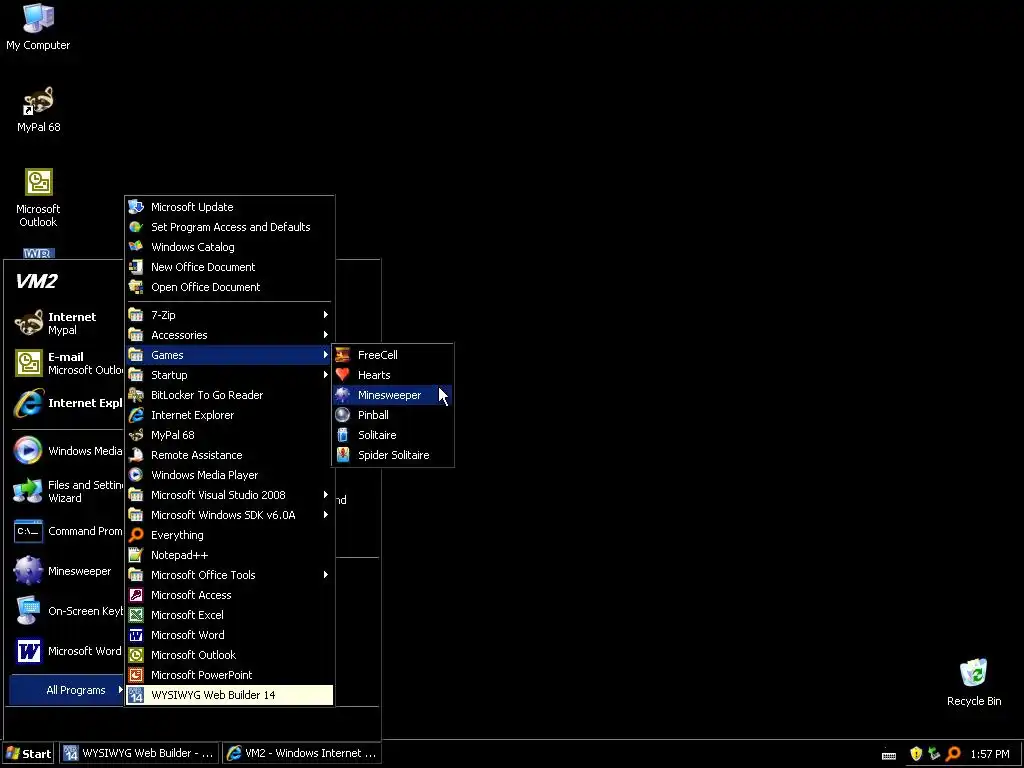Image resolution: width=1024 pixels, height=768 pixels.
Task: Click the security shield tray icon
Action: click(x=916, y=754)
